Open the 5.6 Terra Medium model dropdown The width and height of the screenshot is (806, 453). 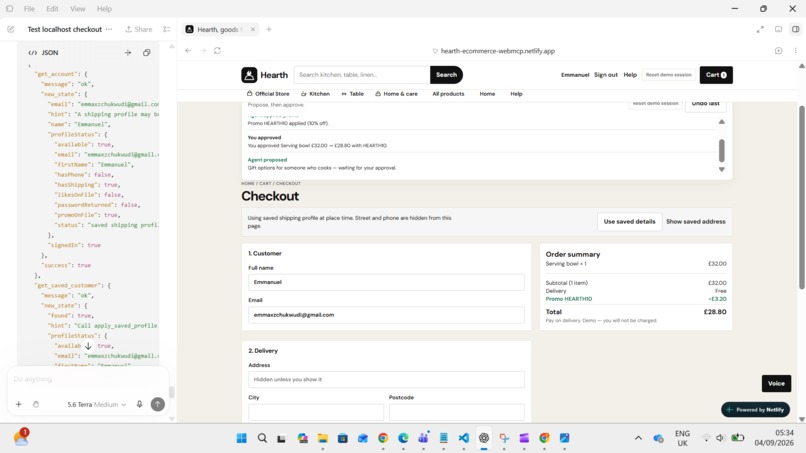click(97, 405)
